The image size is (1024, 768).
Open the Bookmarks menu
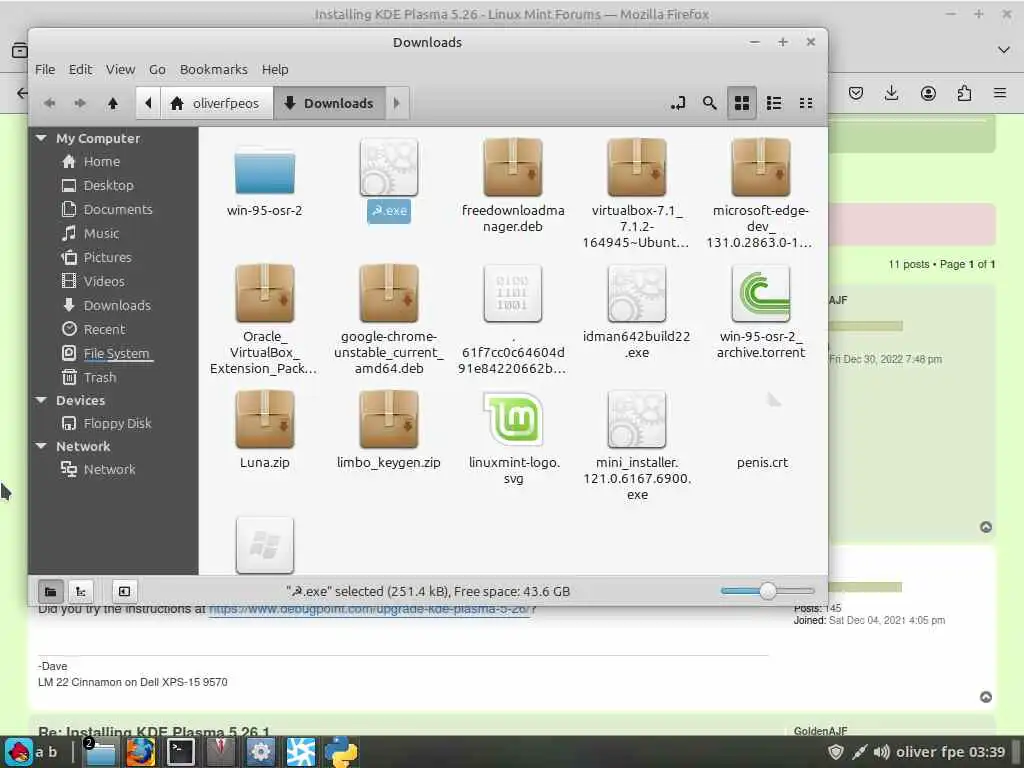pos(214,69)
